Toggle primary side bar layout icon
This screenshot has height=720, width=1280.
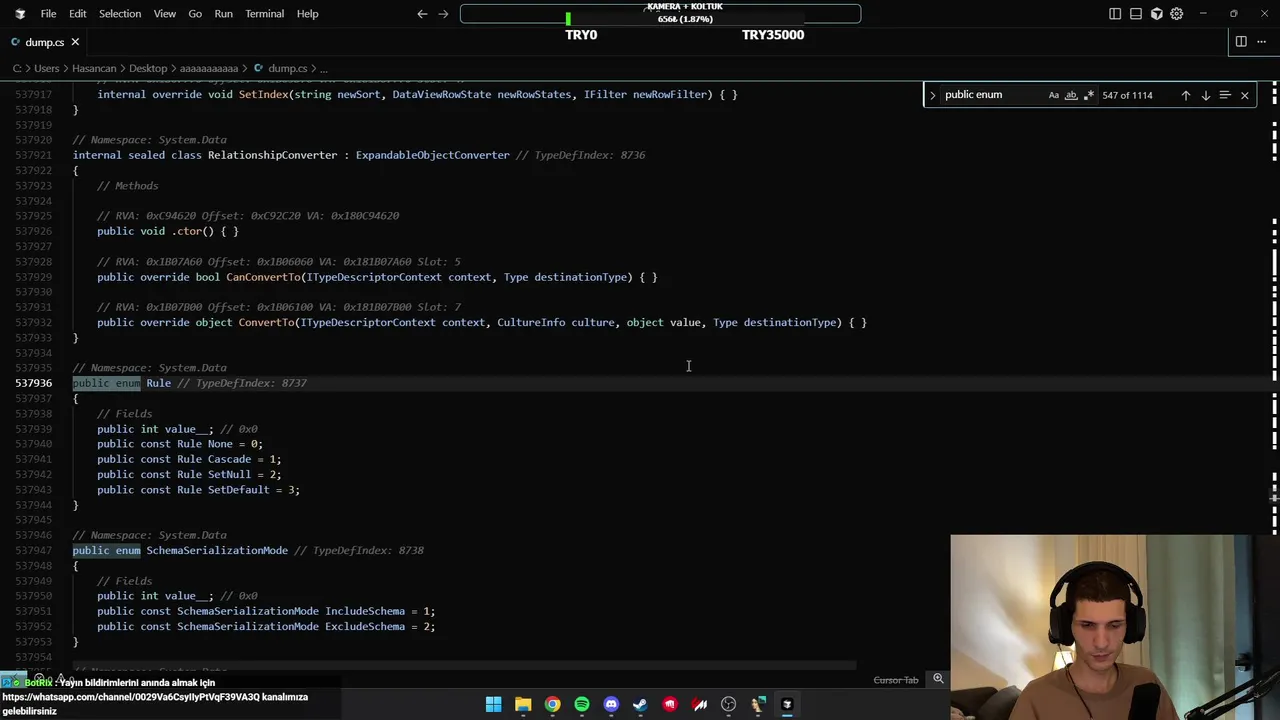(1115, 14)
